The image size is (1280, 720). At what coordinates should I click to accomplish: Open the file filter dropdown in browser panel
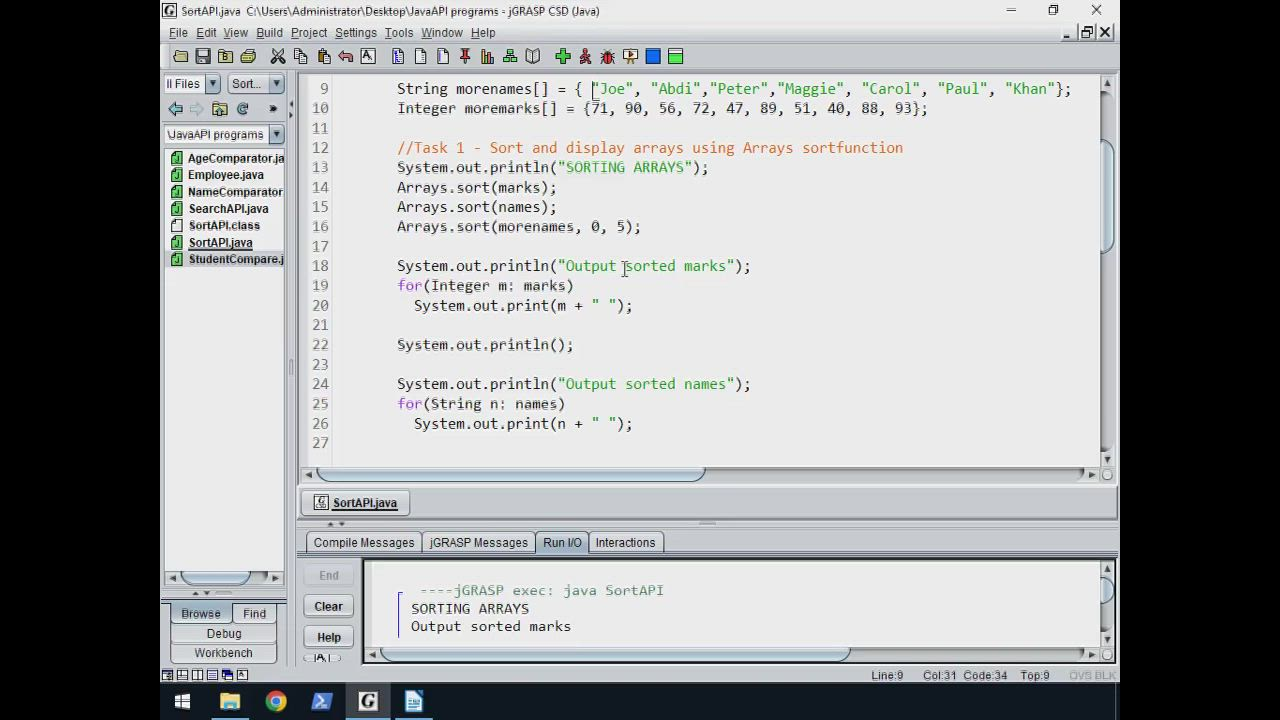(x=212, y=84)
